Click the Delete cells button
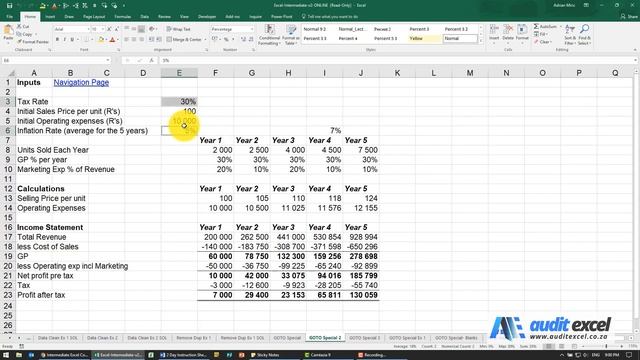 [x=508, y=34]
